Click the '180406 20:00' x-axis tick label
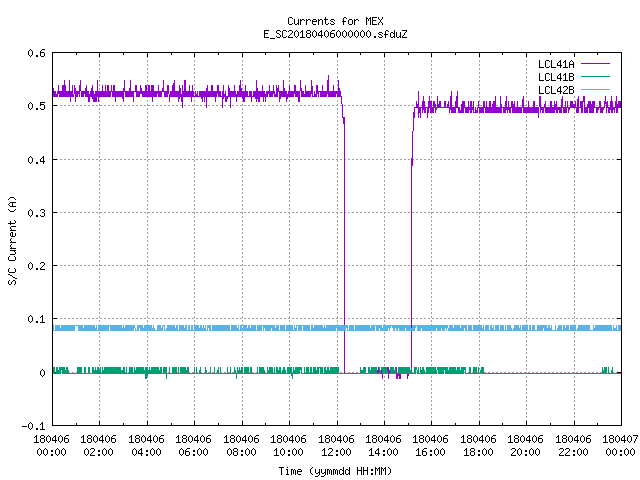The height and width of the screenshot is (480, 640). pyautogui.click(x=526, y=446)
